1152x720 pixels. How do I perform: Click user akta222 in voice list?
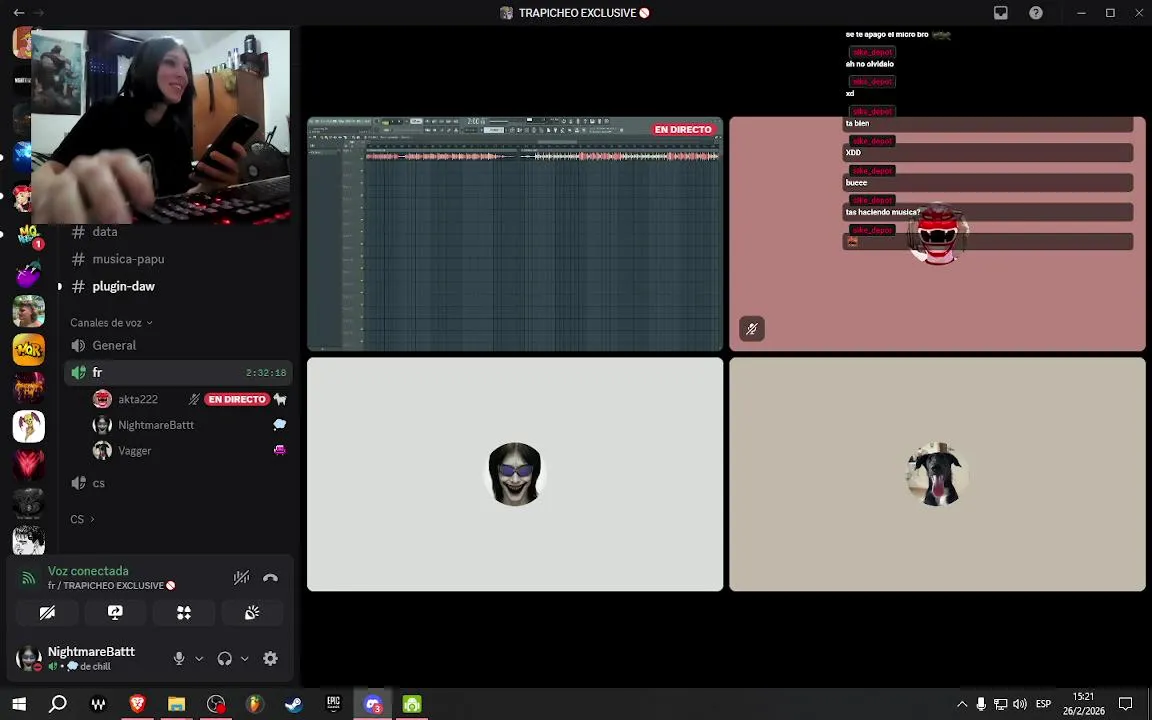(x=138, y=399)
